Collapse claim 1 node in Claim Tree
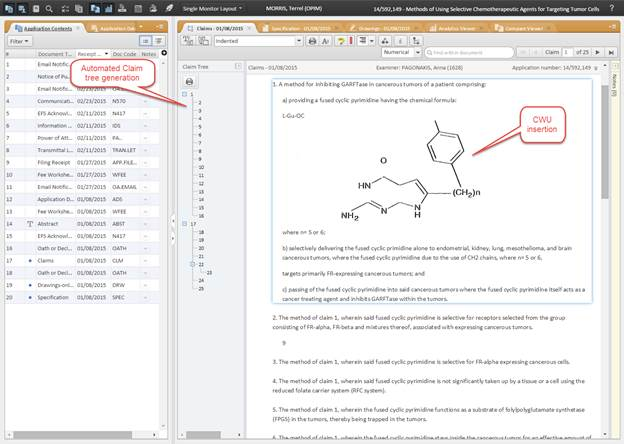Screen dimensions: 624x444 185,94
